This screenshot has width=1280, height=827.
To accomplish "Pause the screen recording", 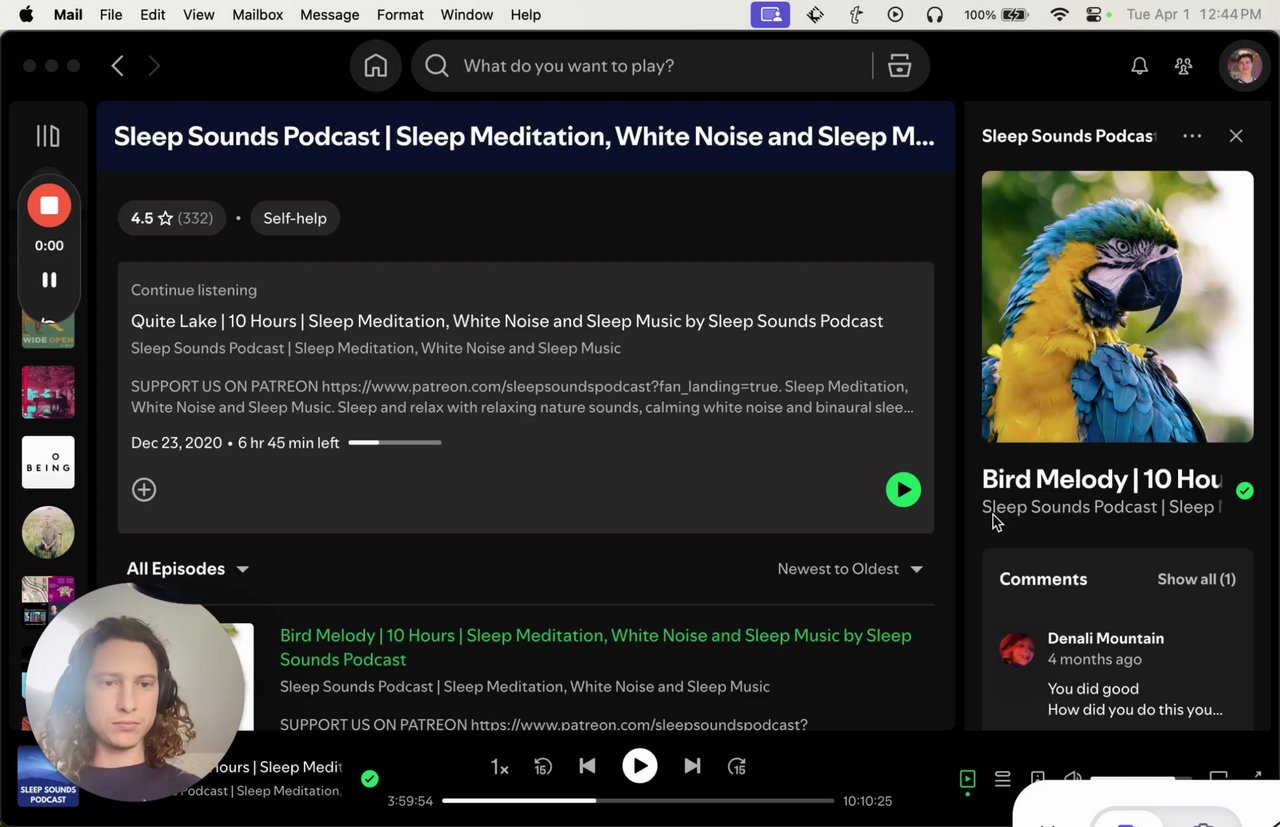I will [49, 280].
